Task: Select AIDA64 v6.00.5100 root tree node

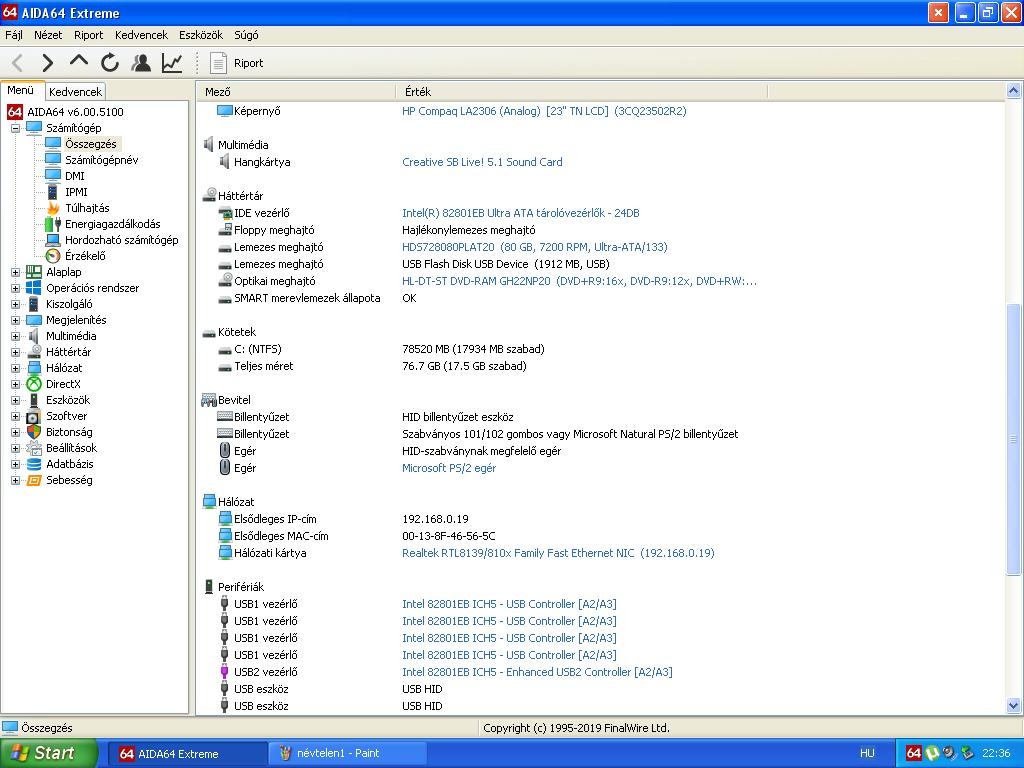Action: click(75, 112)
